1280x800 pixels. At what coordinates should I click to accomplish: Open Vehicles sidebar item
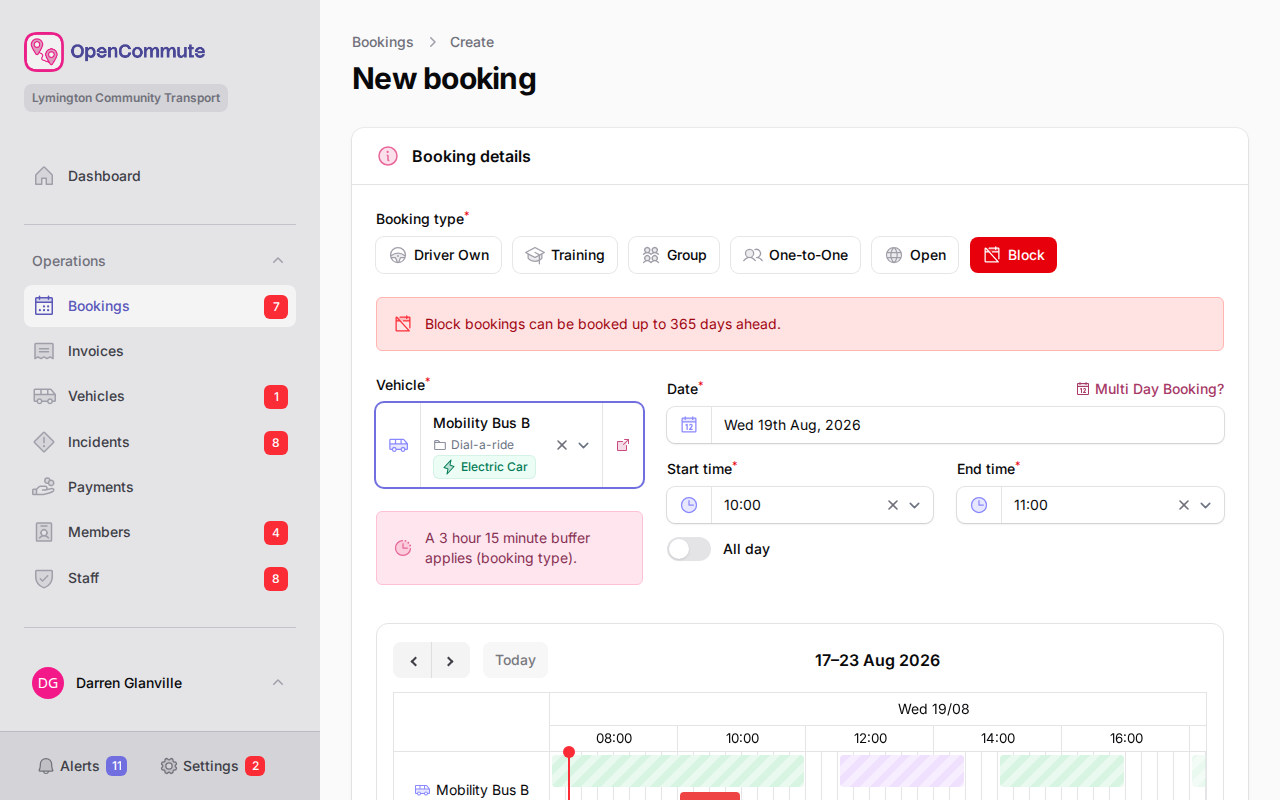[x=160, y=396]
